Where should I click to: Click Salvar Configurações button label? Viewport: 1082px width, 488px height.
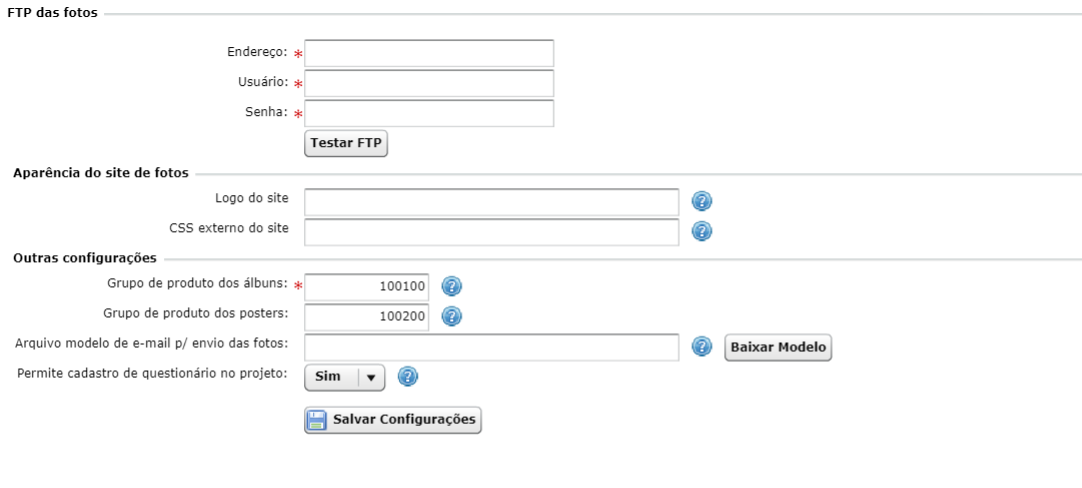coord(404,420)
